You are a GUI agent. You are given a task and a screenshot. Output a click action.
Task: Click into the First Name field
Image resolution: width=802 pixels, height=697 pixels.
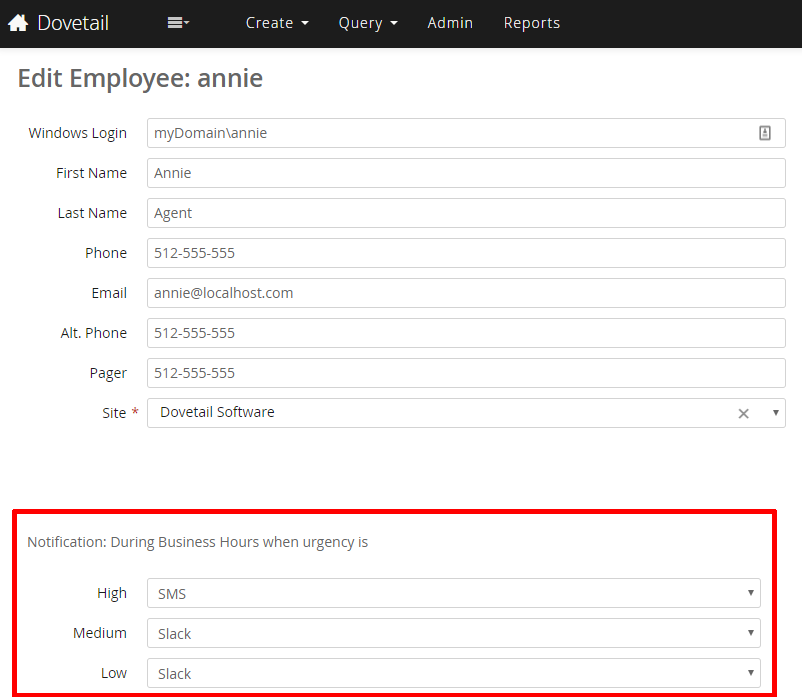[x=466, y=173]
